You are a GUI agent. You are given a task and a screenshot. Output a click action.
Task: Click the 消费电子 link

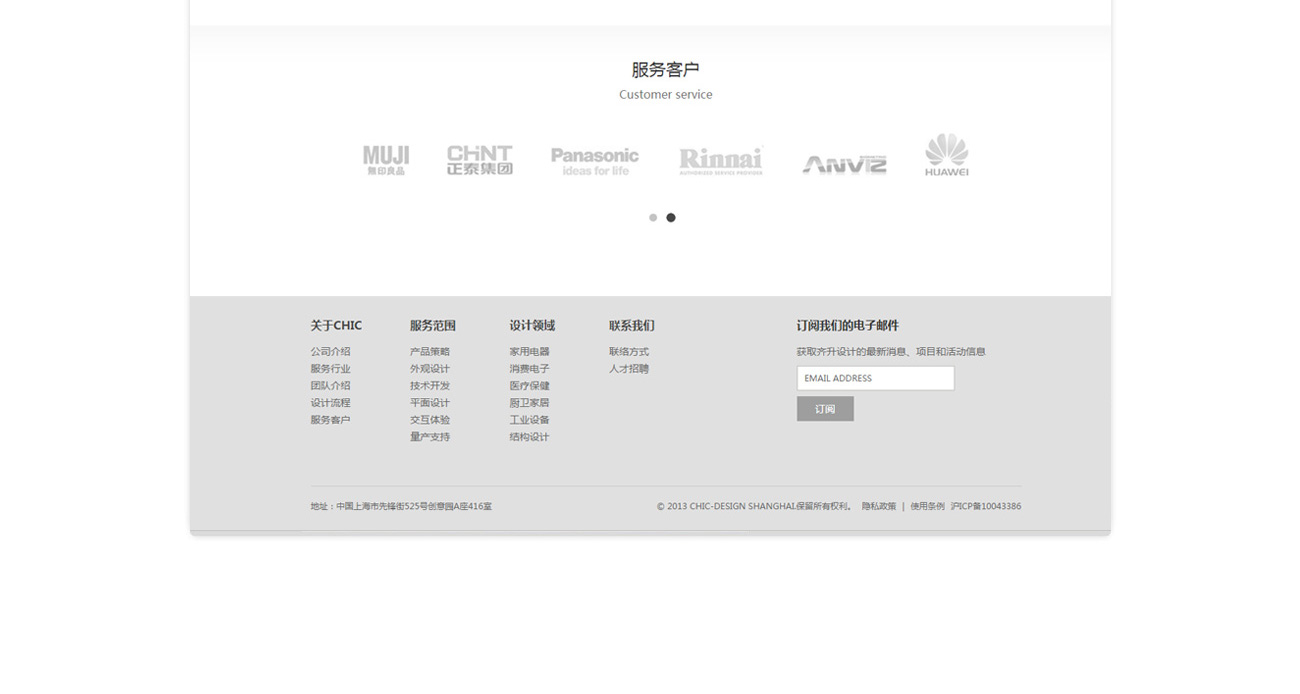pyautogui.click(x=529, y=369)
